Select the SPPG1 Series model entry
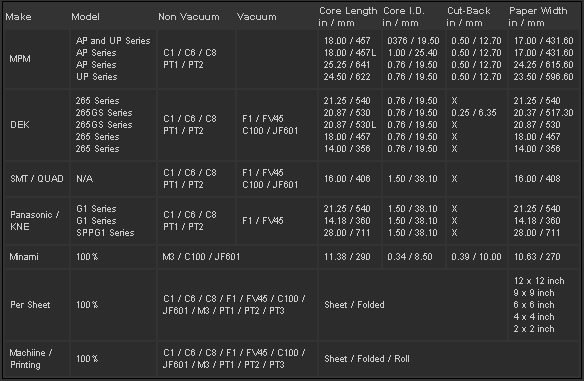This screenshot has height=381, width=584. (x=105, y=233)
